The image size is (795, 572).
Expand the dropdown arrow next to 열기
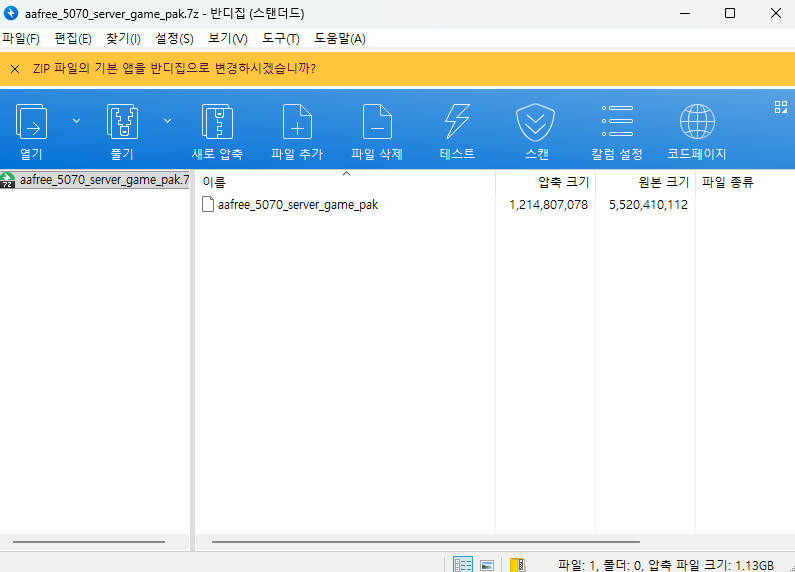[x=77, y=121]
